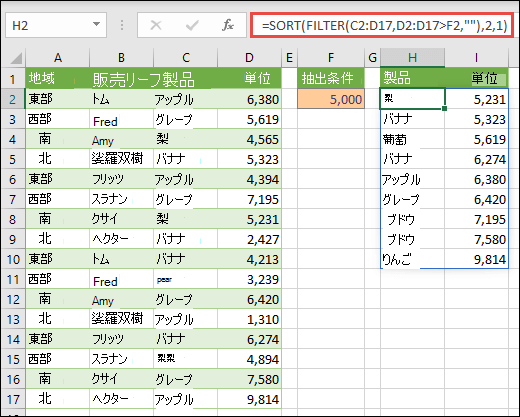Viewport: 520px width, 417px height.
Task: Click the formula bar SORT FILTER formula
Action: click(x=382, y=25)
